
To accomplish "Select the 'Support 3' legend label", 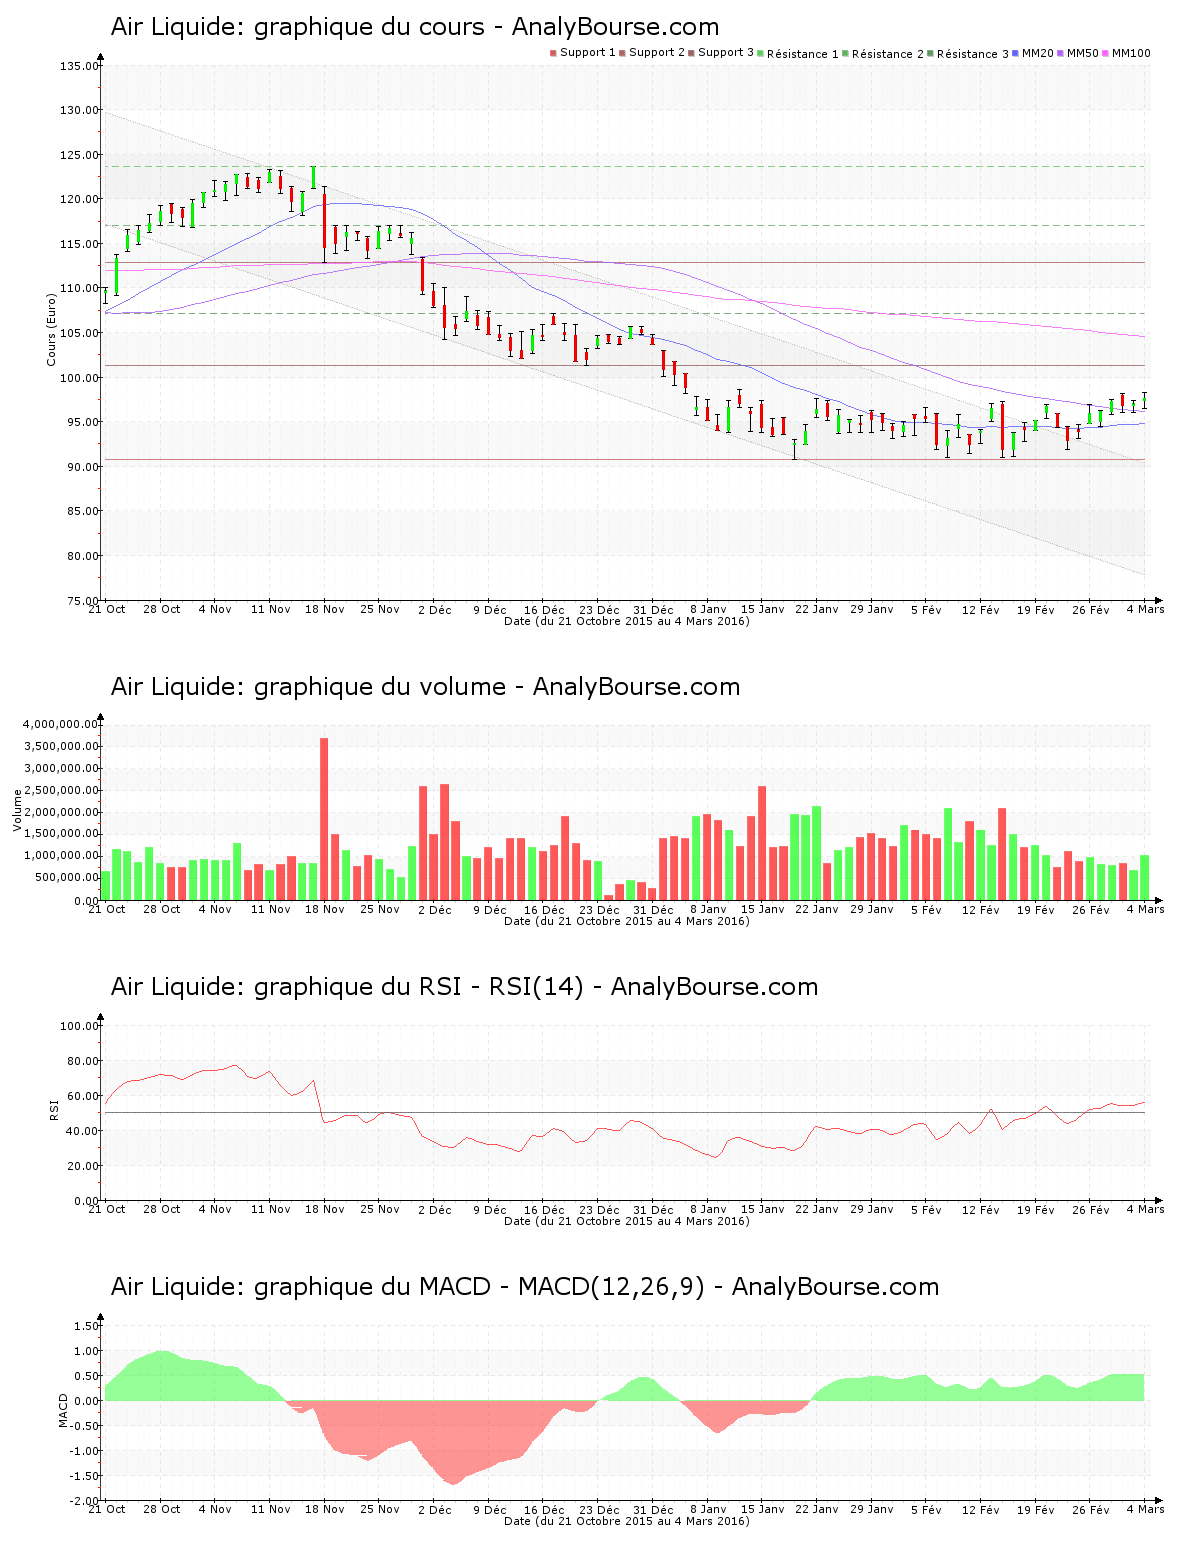I will click(726, 53).
